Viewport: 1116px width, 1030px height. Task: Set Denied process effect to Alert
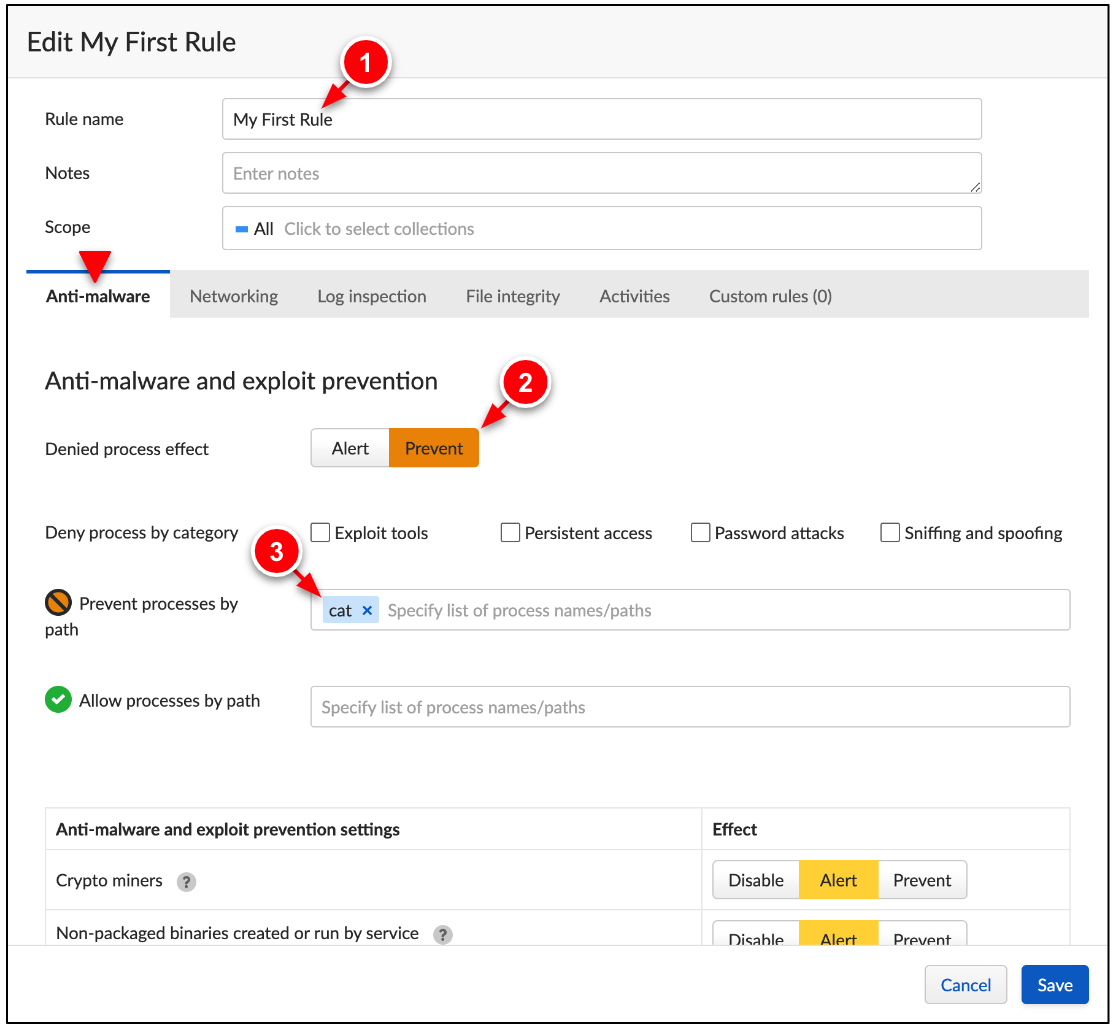350,448
